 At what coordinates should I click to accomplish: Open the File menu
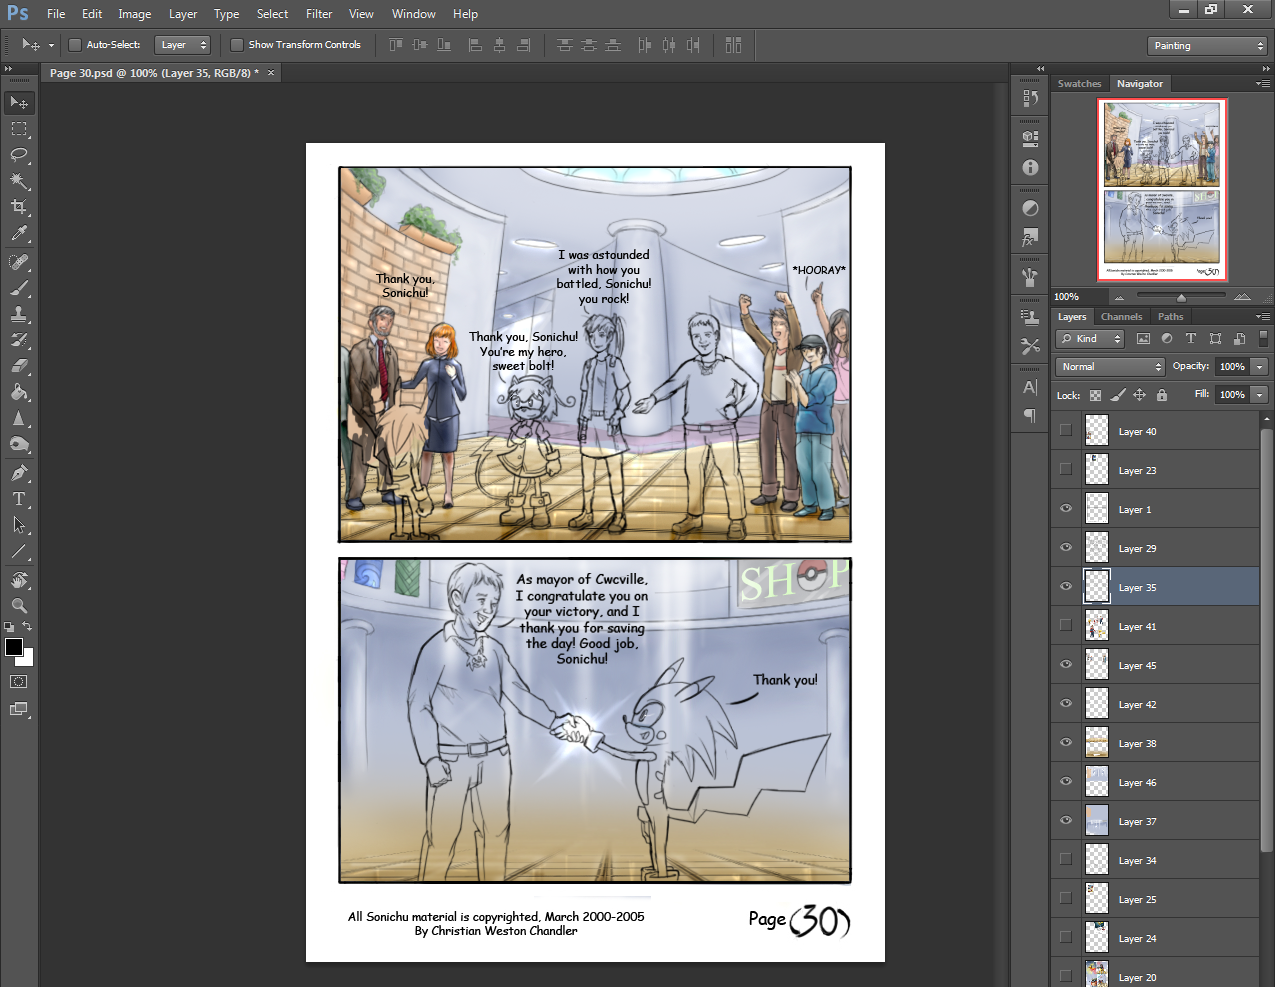(x=56, y=14)
